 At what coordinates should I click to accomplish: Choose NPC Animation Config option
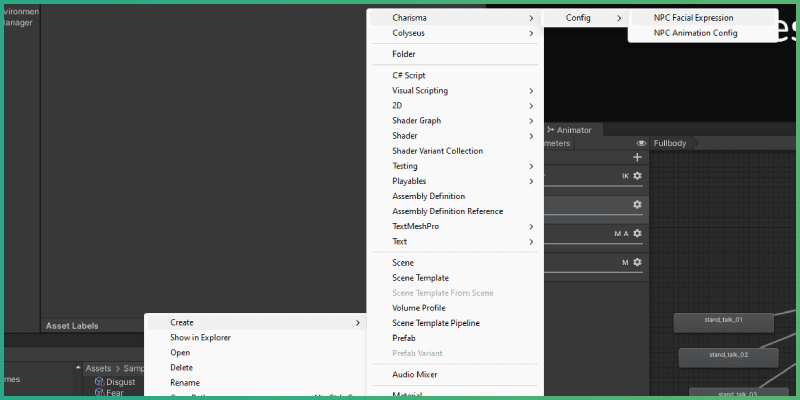[695, 33]
